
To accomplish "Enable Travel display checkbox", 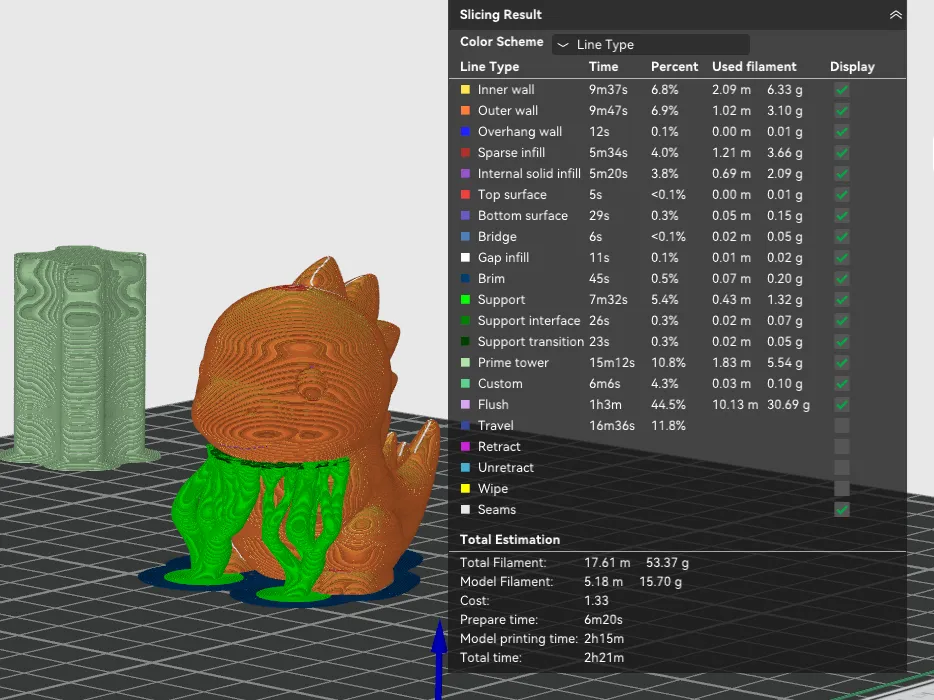I will coord(842,426).
